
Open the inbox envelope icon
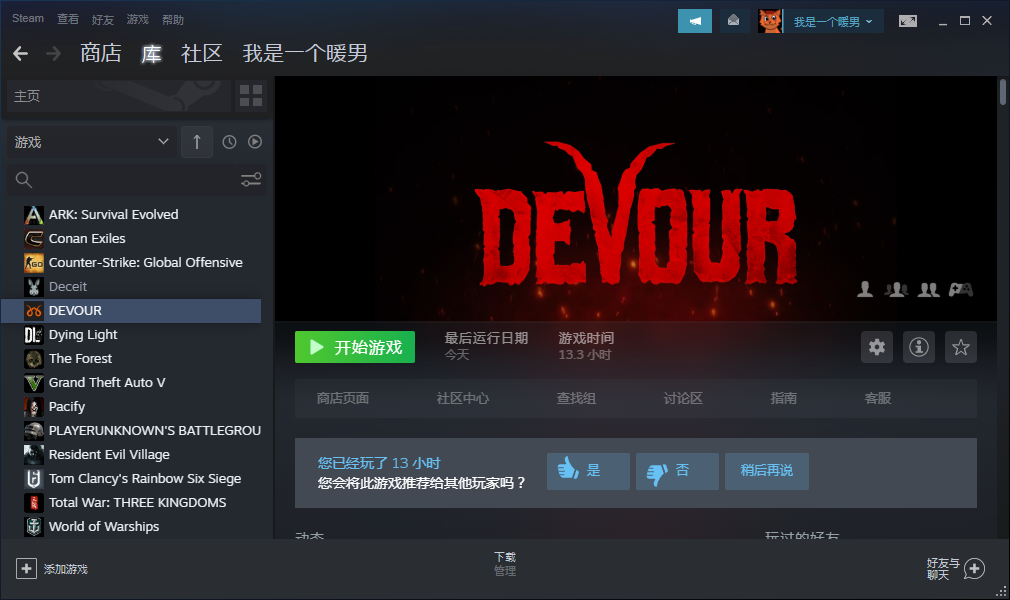tap(733, 21)
